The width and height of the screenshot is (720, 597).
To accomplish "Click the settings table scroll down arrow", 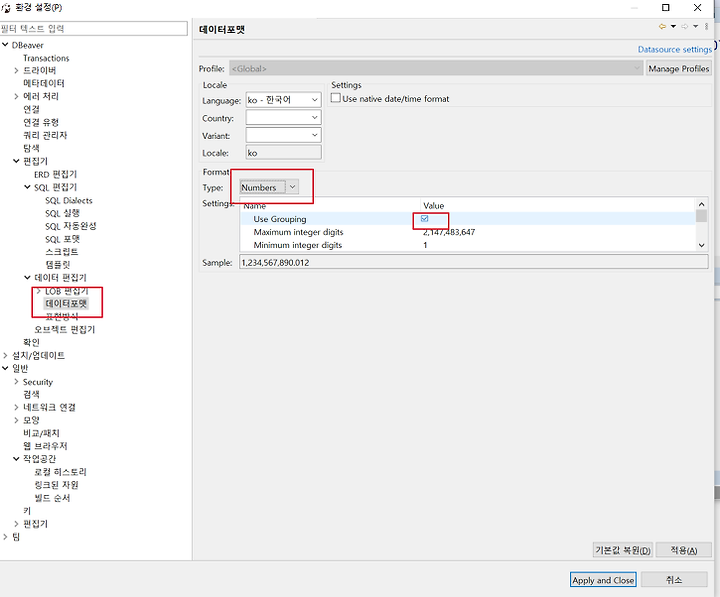I will 701,245.
